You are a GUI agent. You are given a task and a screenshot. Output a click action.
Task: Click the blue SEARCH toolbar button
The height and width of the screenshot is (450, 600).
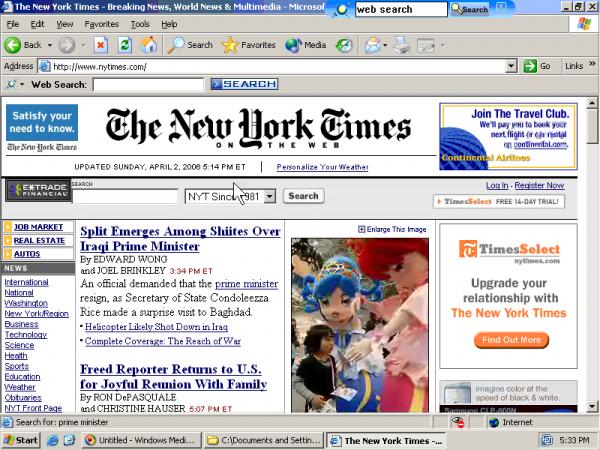click(x=244, y=84)
